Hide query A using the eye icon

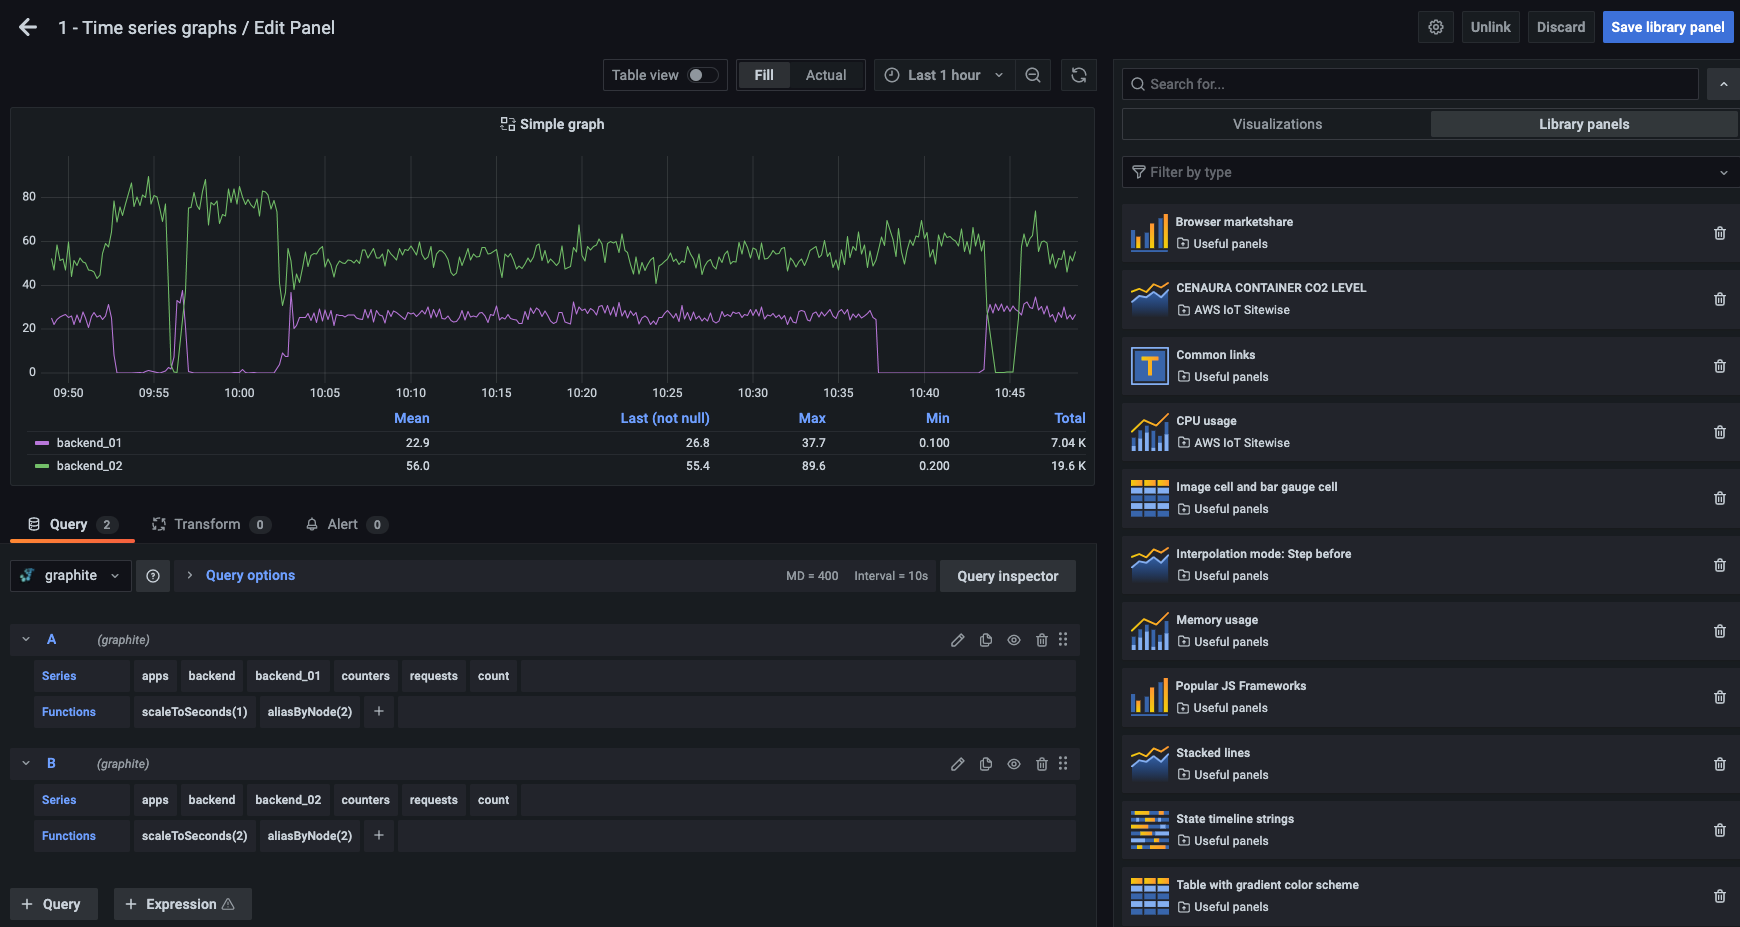coord(1014,640)
